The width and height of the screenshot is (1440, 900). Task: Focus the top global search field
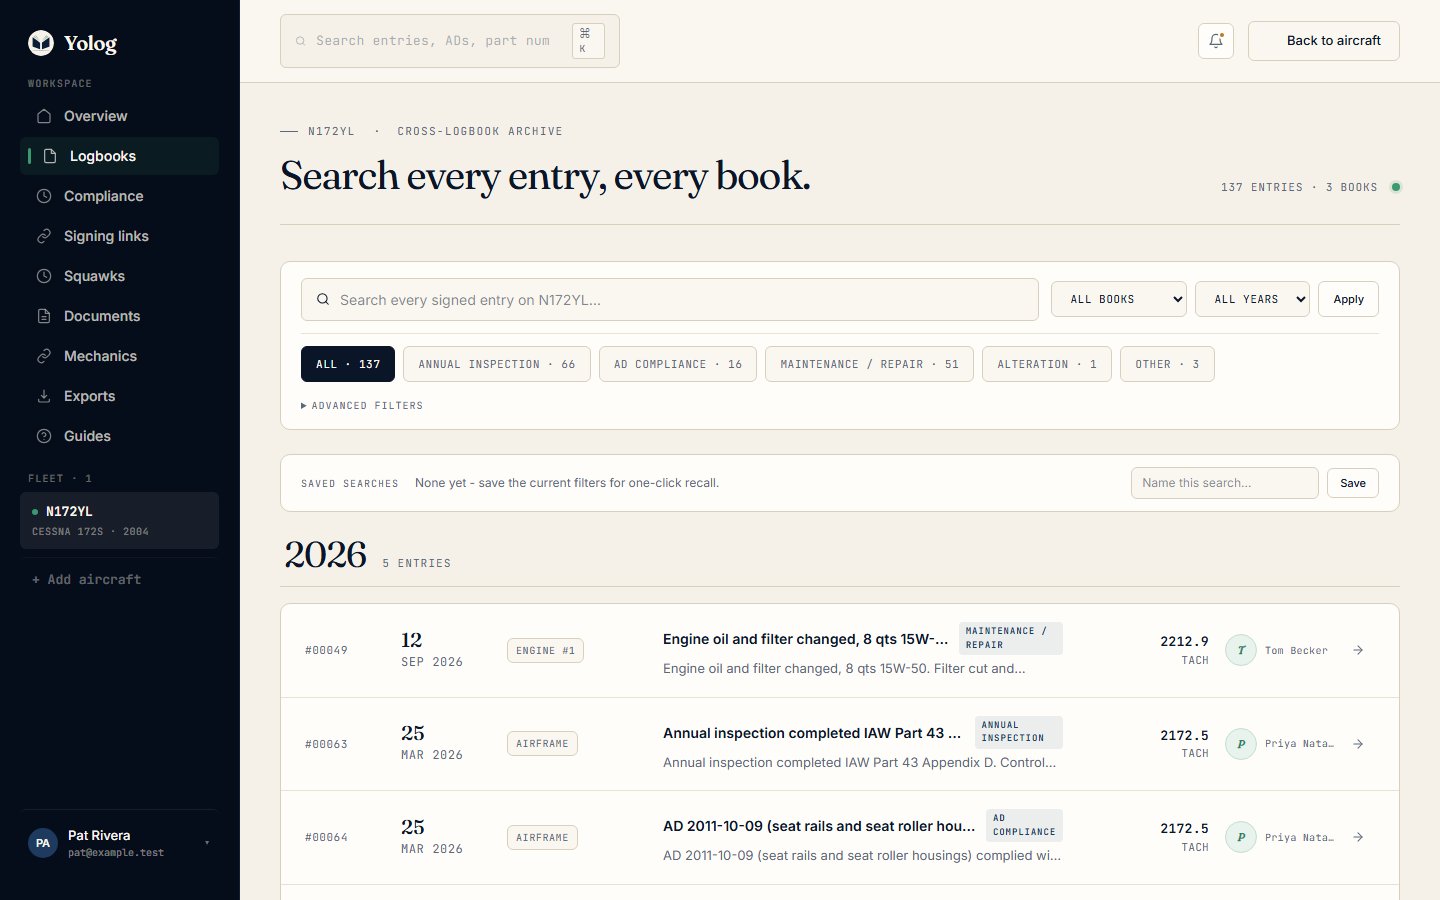[450, 41]
